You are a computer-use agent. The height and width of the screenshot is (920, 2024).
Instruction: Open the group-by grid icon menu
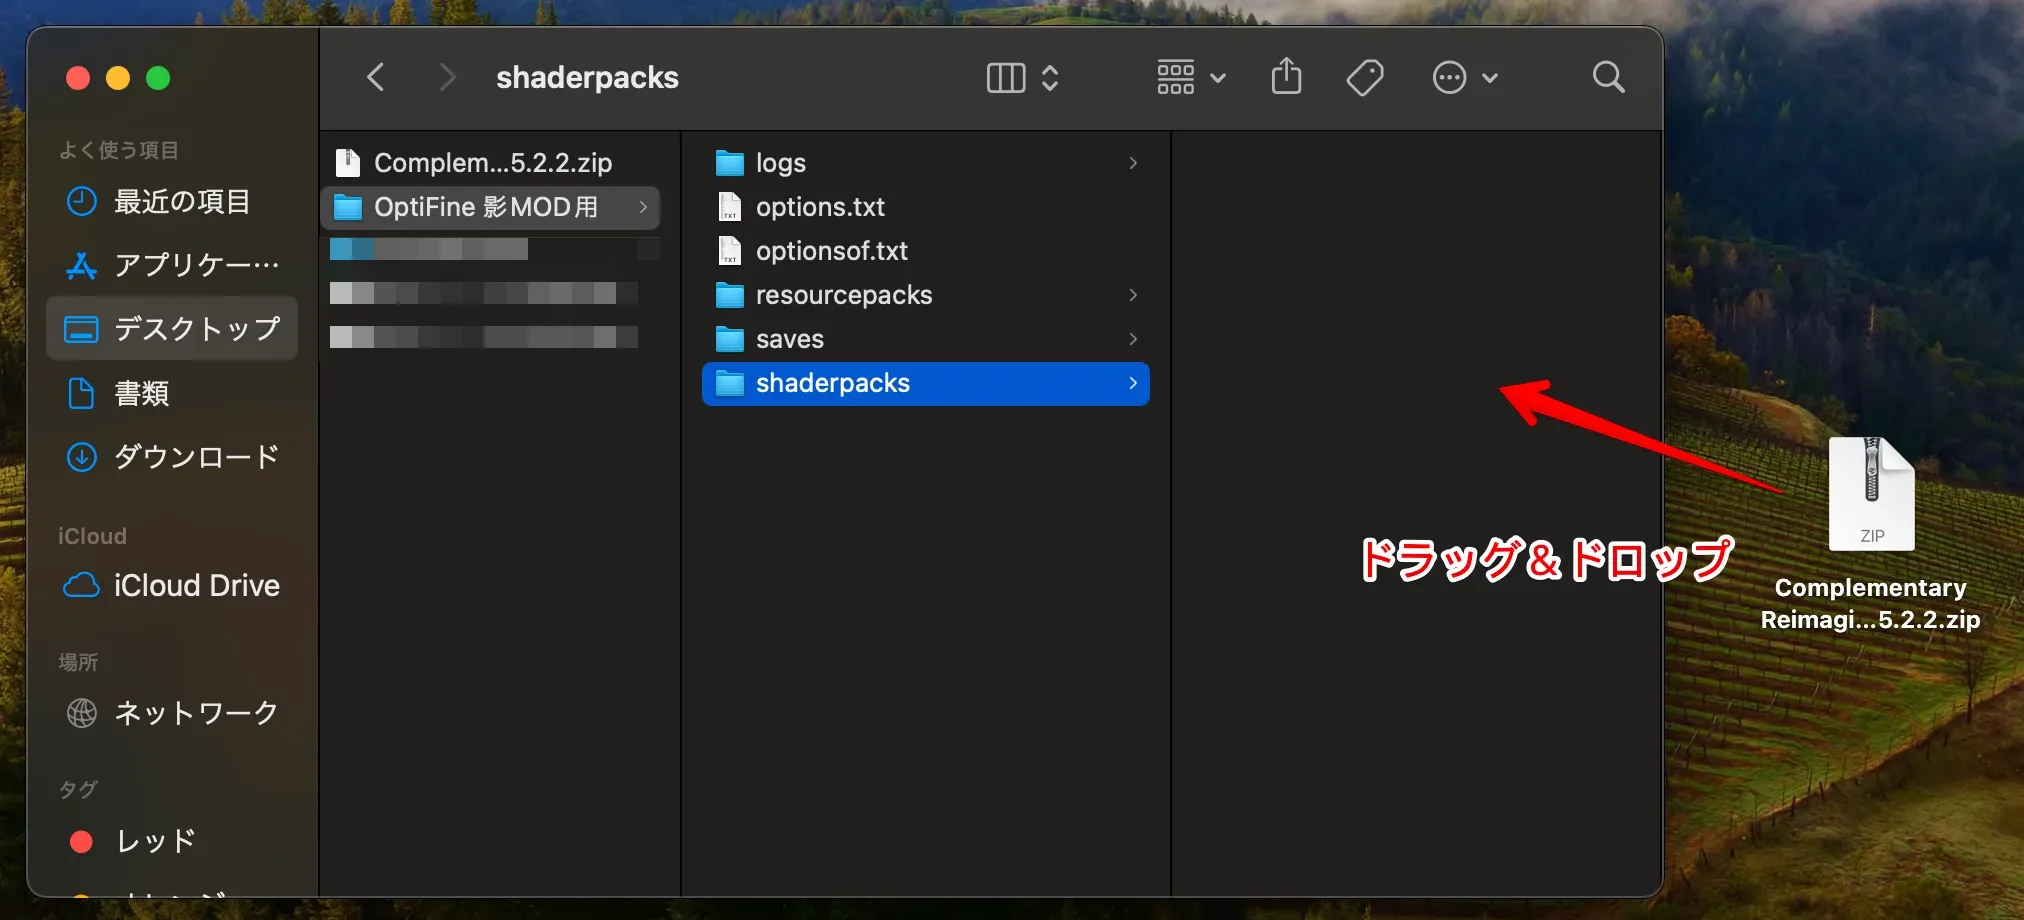coord(1176,77)
